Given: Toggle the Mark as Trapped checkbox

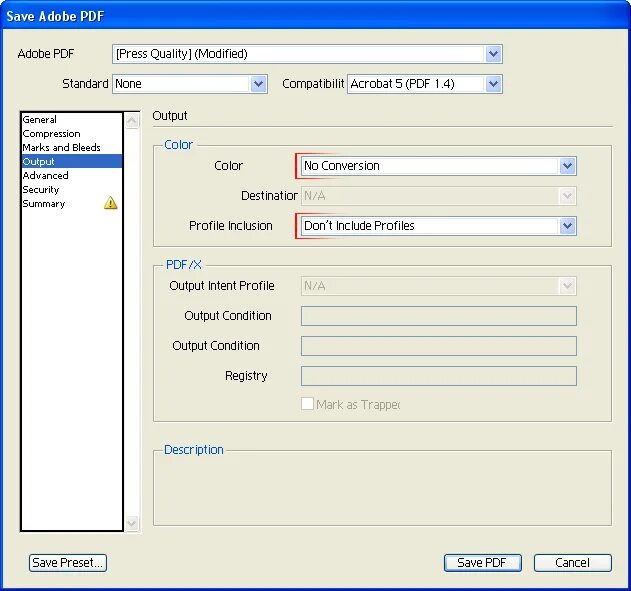Looking at the screenshot, I should coord(307,404).
